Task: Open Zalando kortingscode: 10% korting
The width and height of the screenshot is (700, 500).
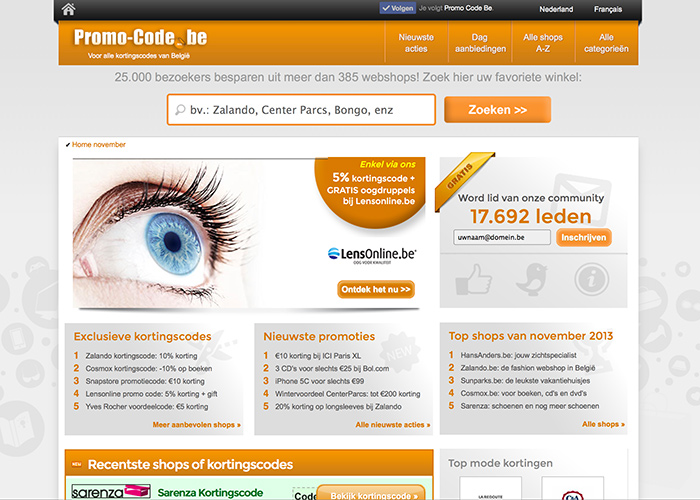Action: (x=141, y=356)
